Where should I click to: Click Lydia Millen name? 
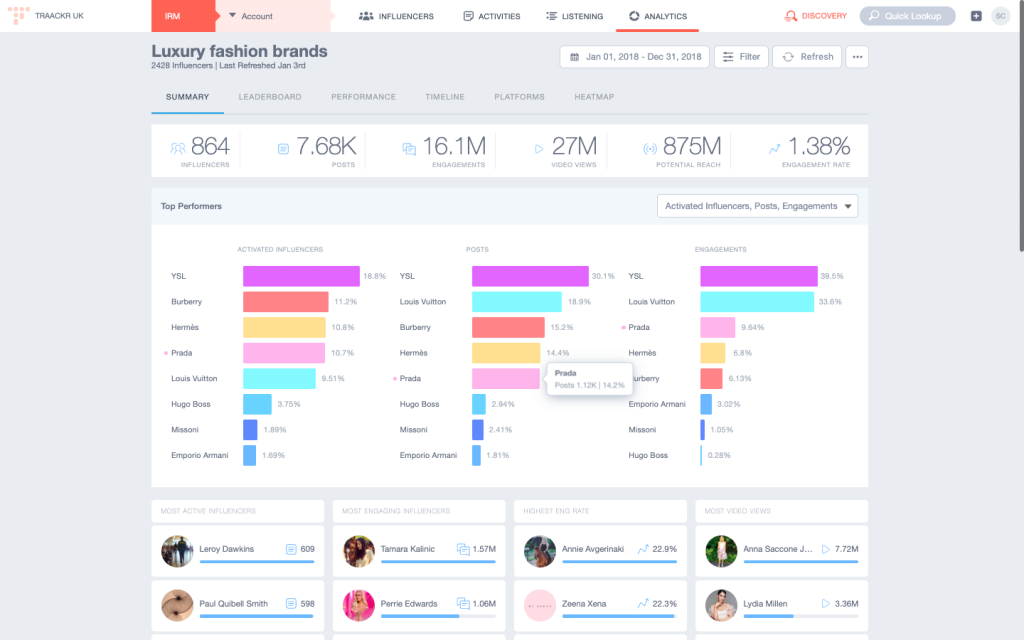[x=765, y=603]
